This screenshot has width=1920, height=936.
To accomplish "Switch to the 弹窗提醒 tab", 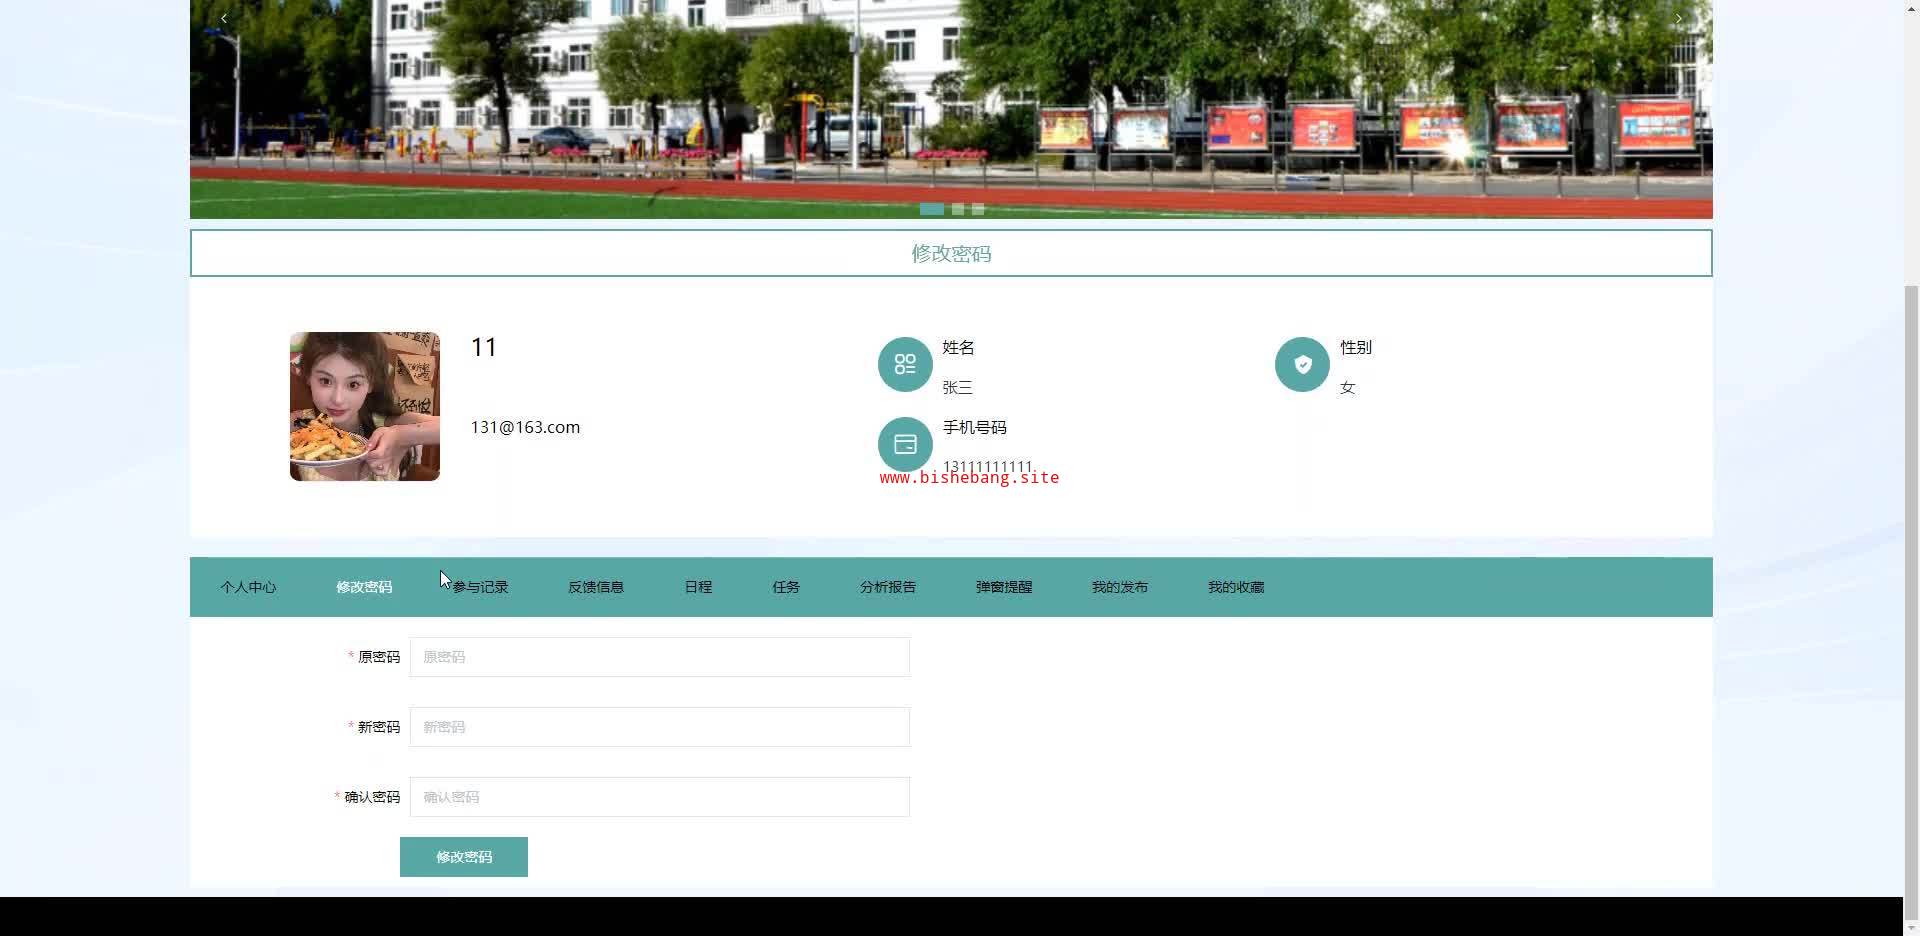I will pyautogui.click(x=1004, y=587).
